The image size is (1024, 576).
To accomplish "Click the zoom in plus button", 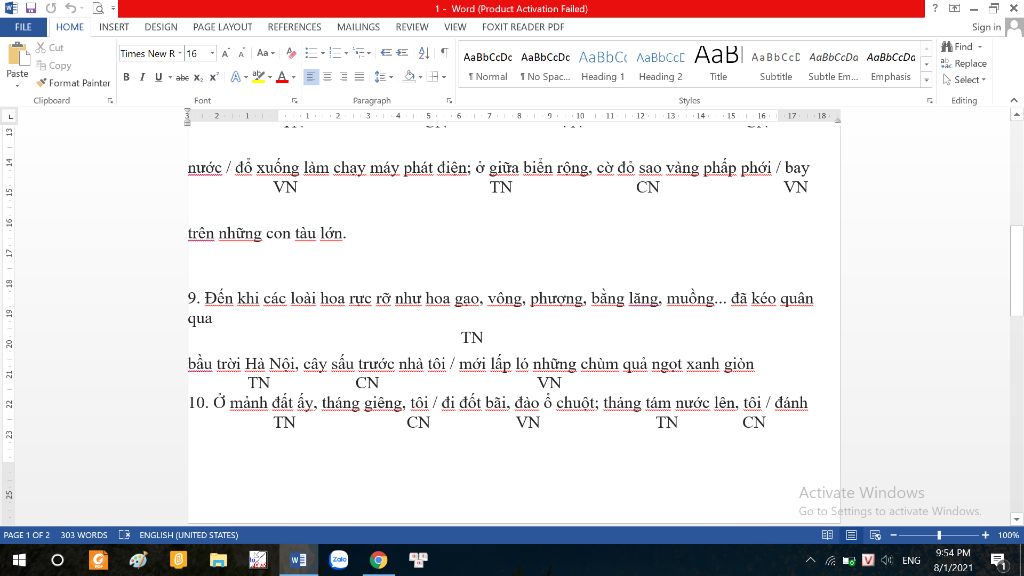I will point(985,535).
